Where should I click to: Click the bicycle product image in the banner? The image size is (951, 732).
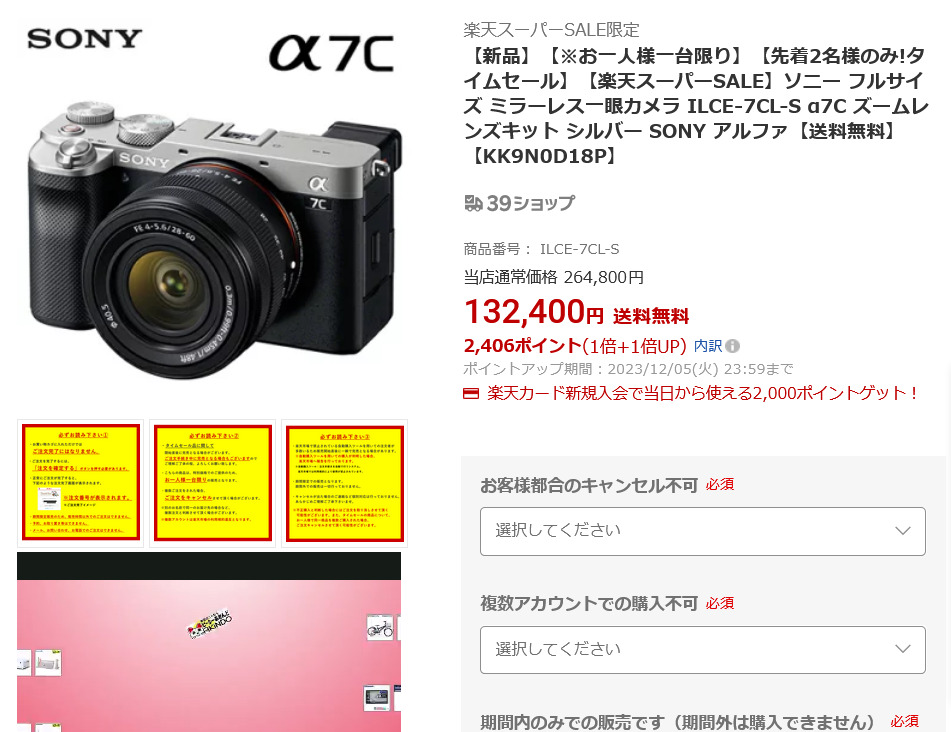pos(380,628)
